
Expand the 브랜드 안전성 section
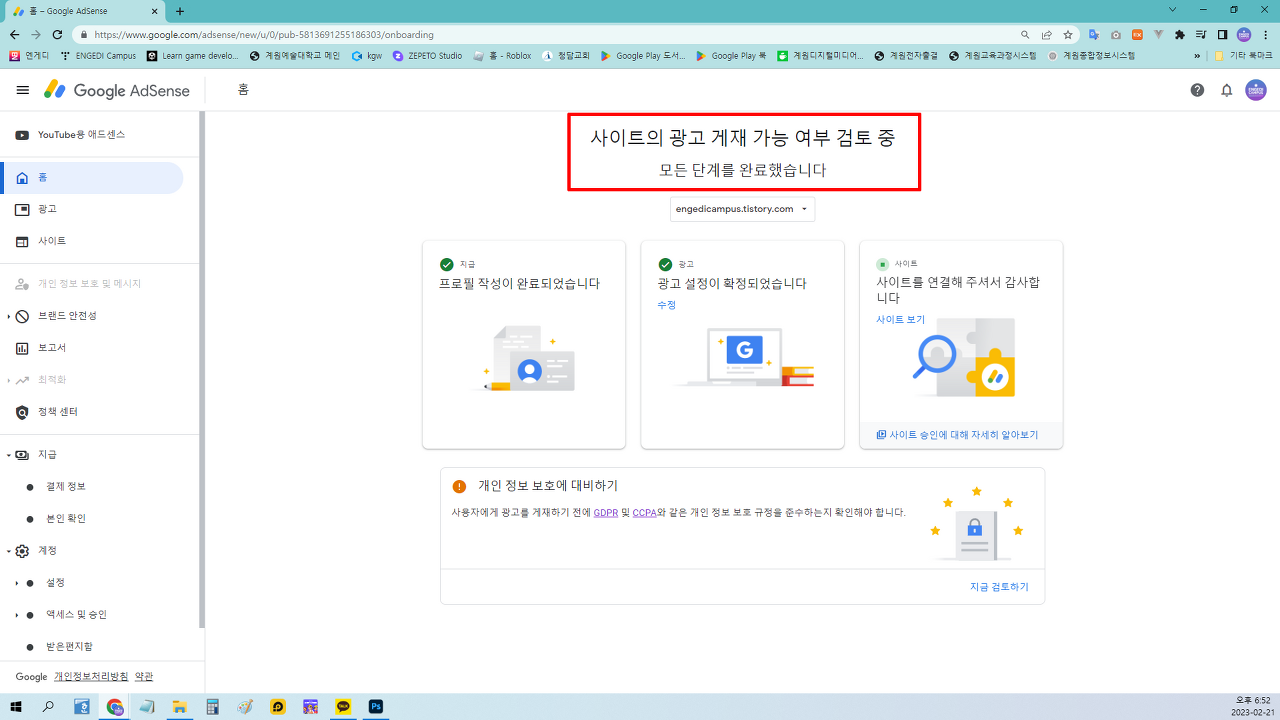9,316
